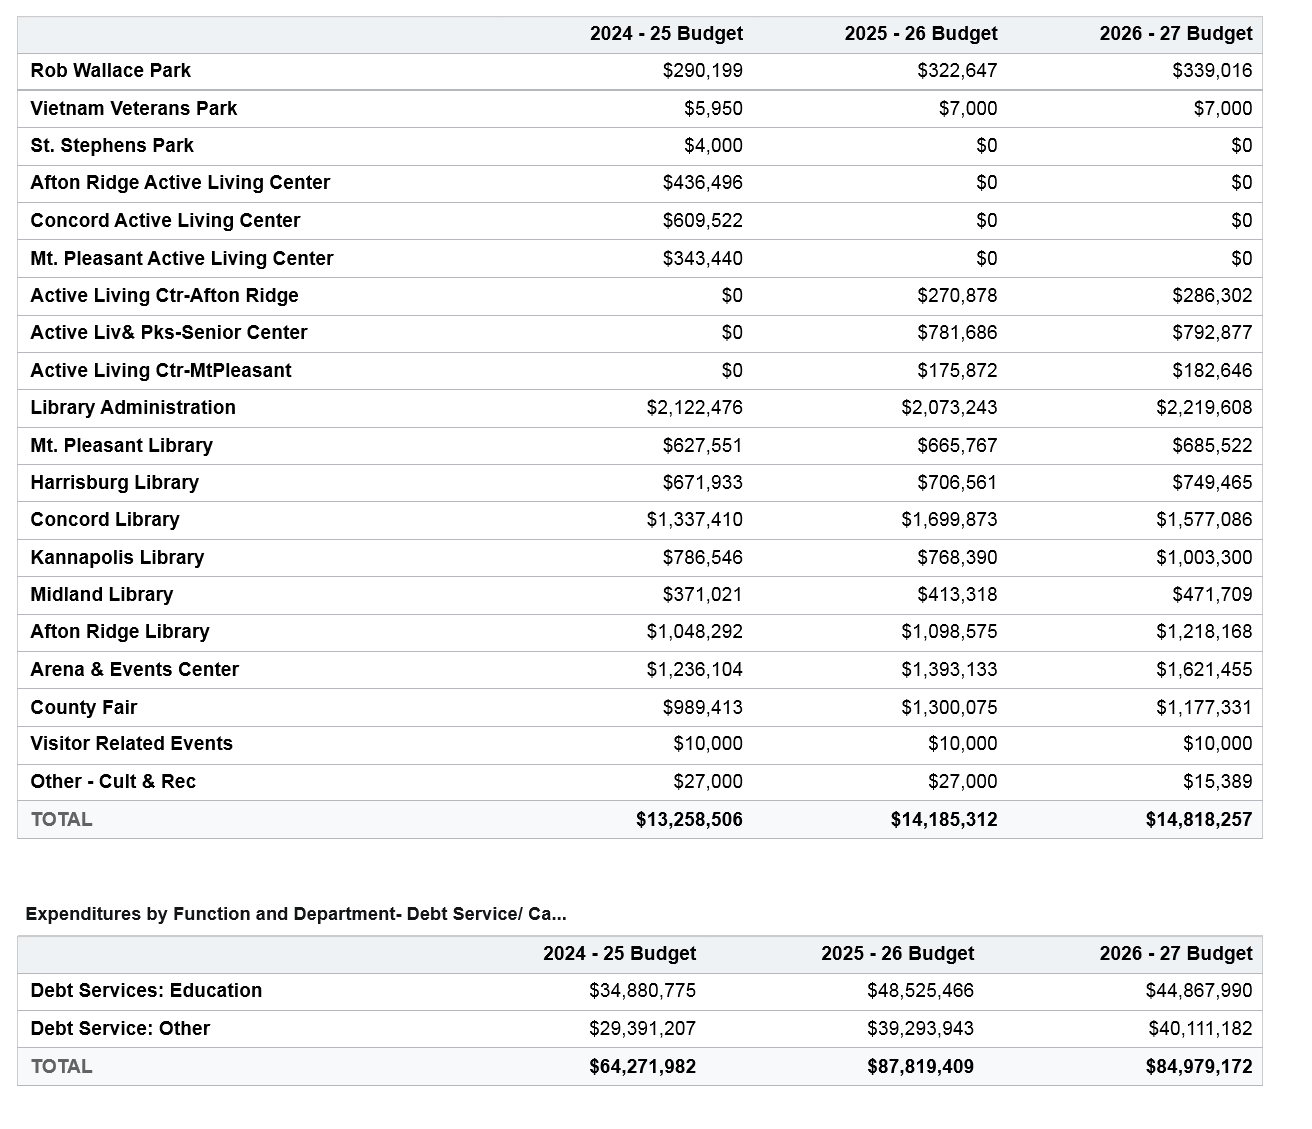1312x1129 pixels.
Task: Select Active Living Ctr-Afton Ridge label
Action: pyautogui.click(x=164, y=296)
